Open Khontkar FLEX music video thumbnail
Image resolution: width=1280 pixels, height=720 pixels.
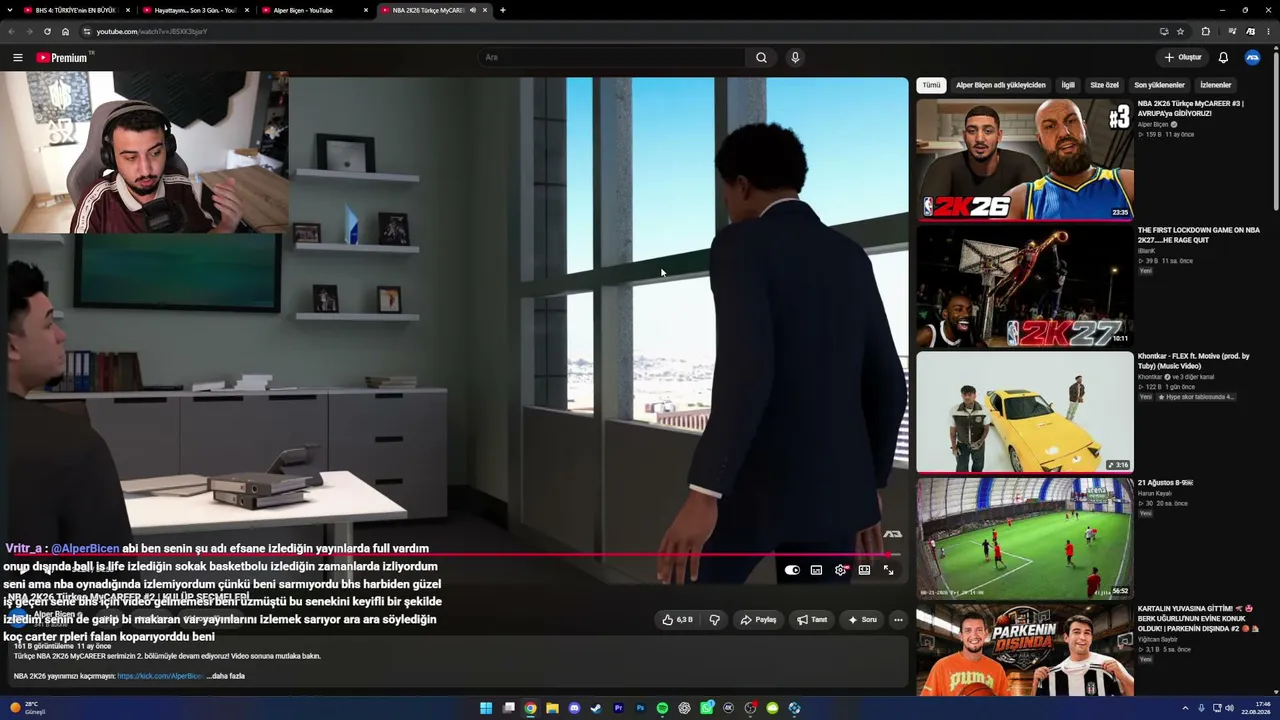point(1025,412)
